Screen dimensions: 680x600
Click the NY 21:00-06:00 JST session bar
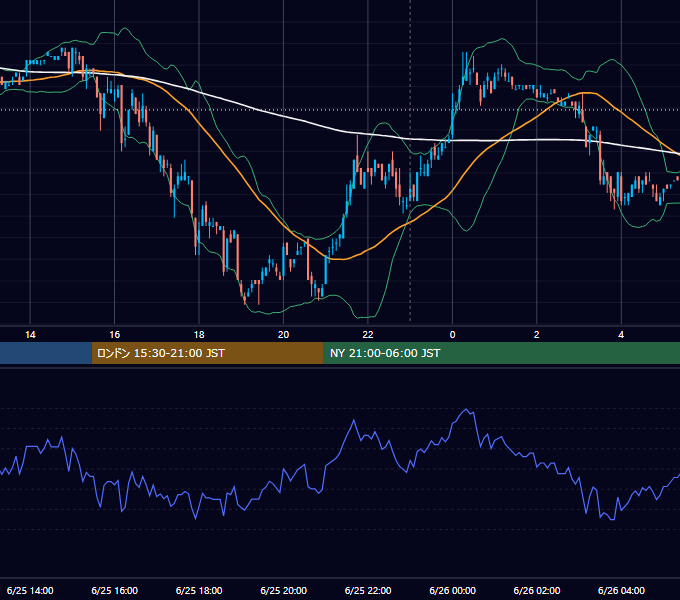502,353
